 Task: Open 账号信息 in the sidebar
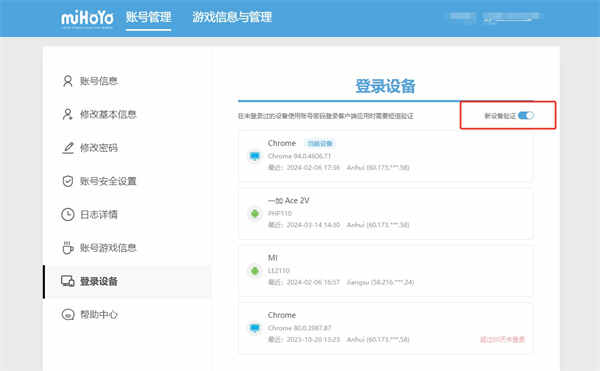click(99, 81)
